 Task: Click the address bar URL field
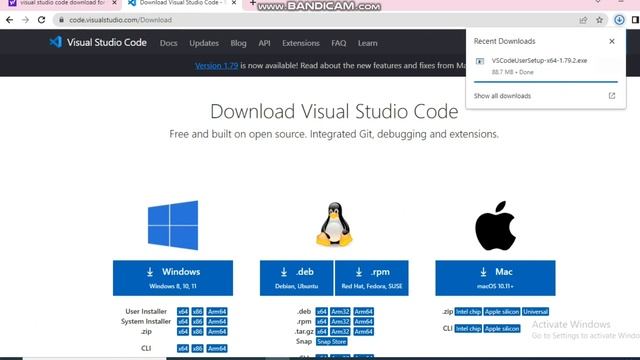coord(318,20)
